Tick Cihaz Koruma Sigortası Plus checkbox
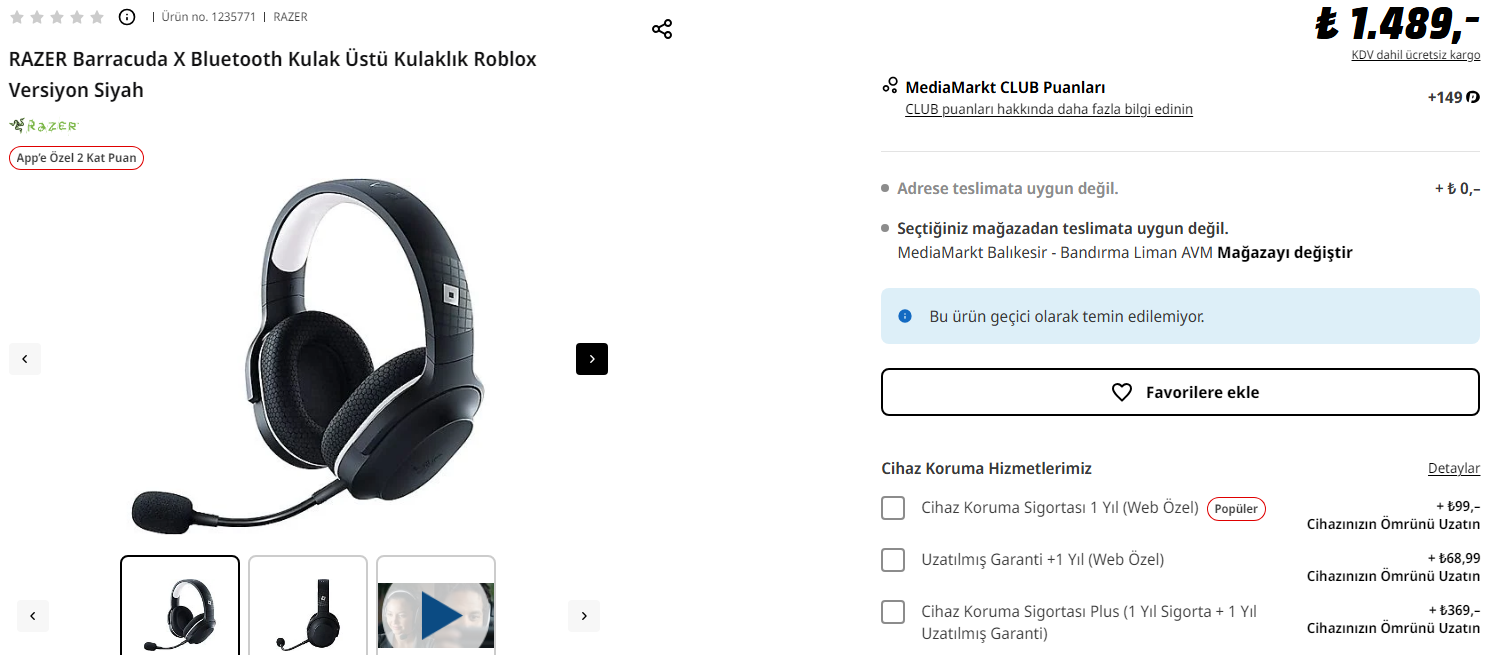 pos(893,612)
